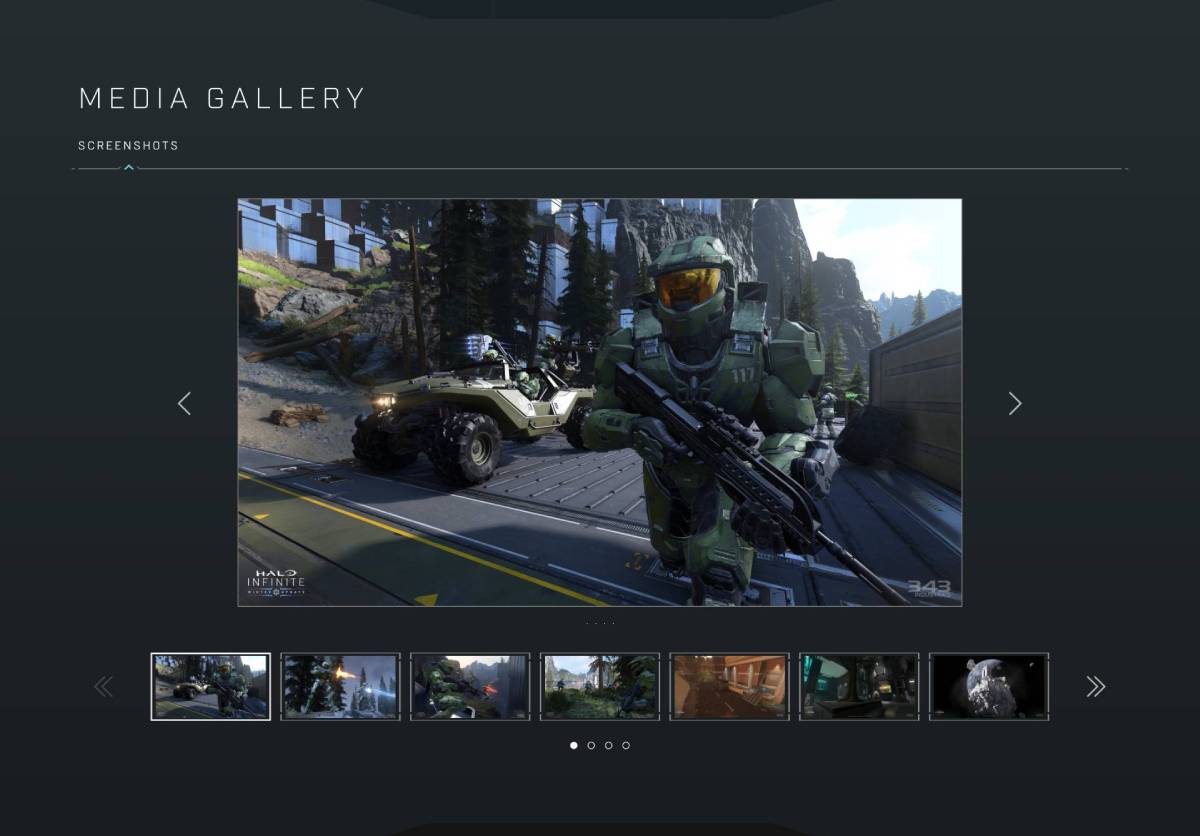Select the green field landscape thumbnail
Viewport: 1200px width, 836px height.
click(x=600, y=686)
